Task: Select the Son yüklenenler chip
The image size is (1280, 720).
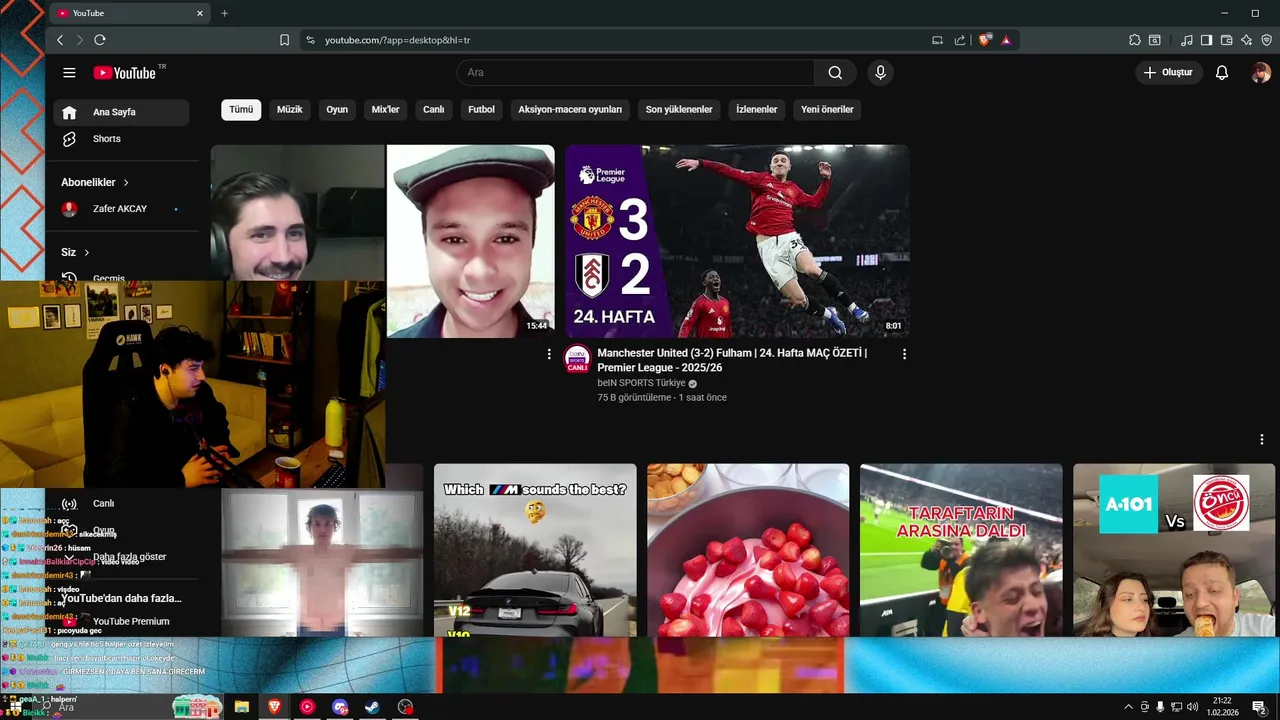Action: click(x=679, y=109)
